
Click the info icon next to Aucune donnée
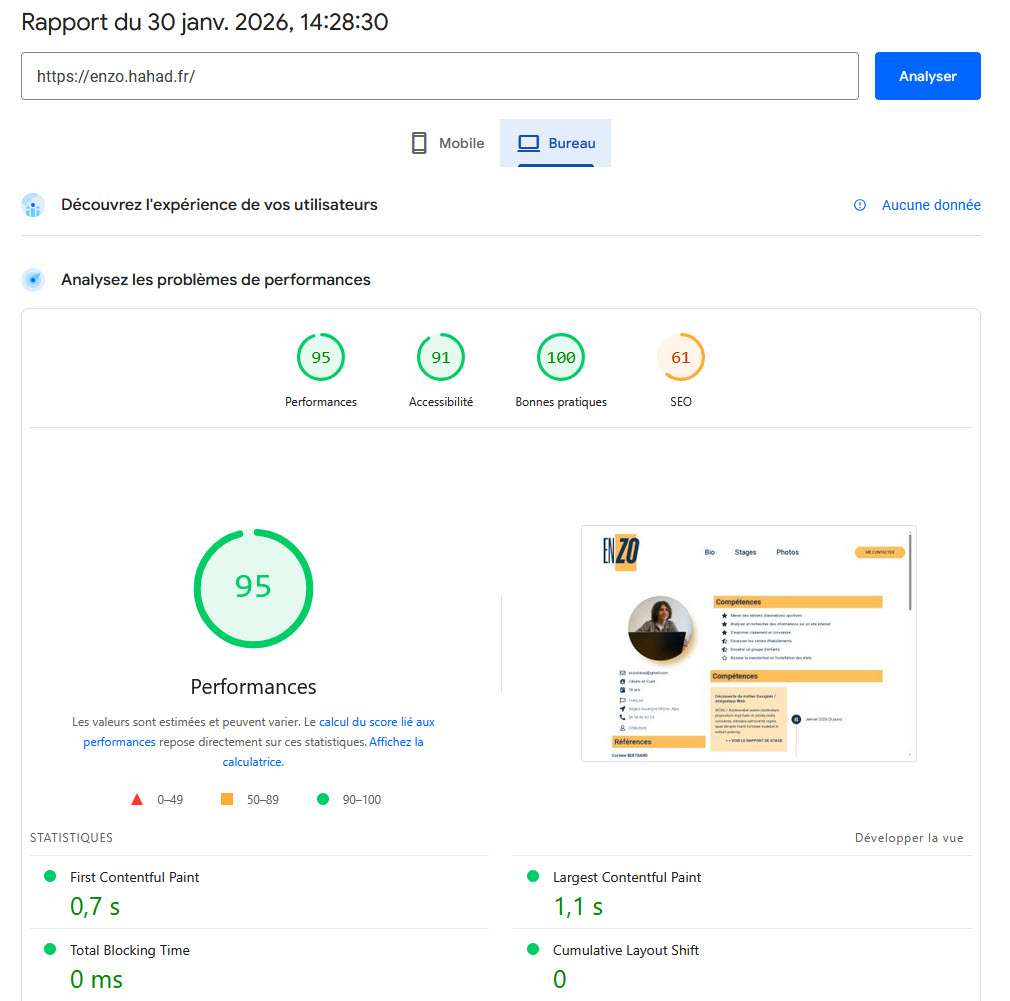(859, 205)
